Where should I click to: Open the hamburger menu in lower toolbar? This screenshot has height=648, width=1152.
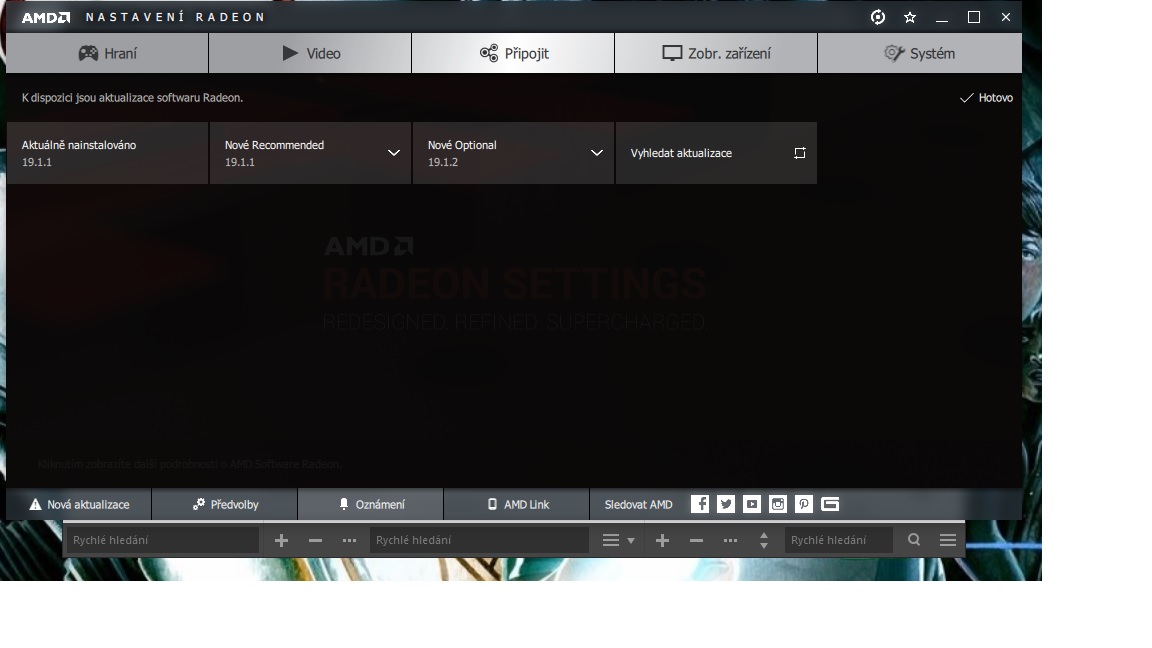coord(948,540)
